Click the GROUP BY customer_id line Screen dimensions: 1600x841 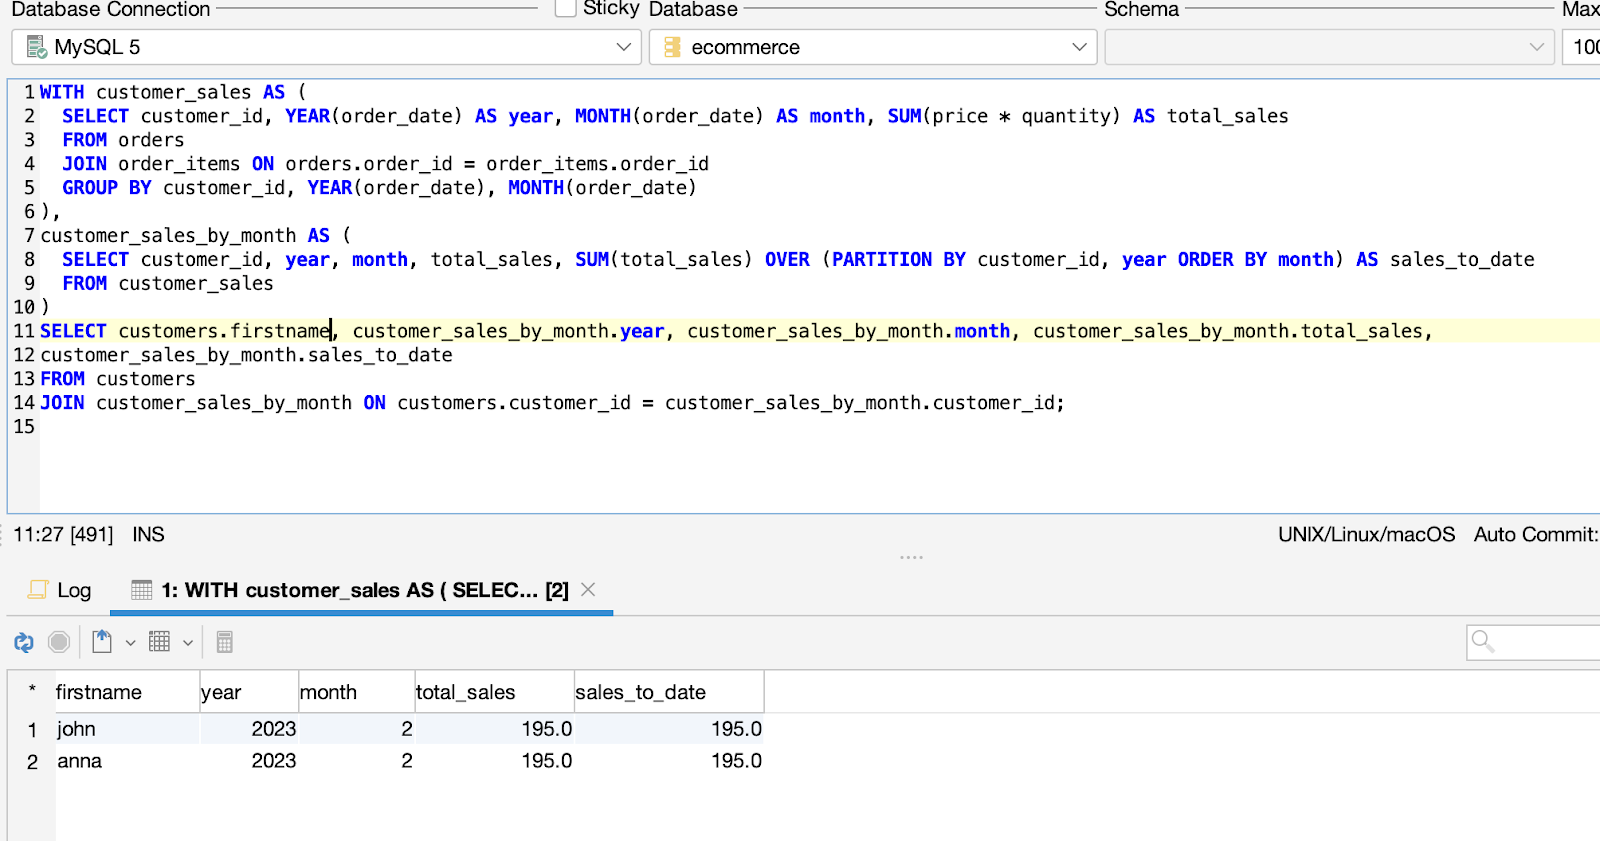(379, 188)
